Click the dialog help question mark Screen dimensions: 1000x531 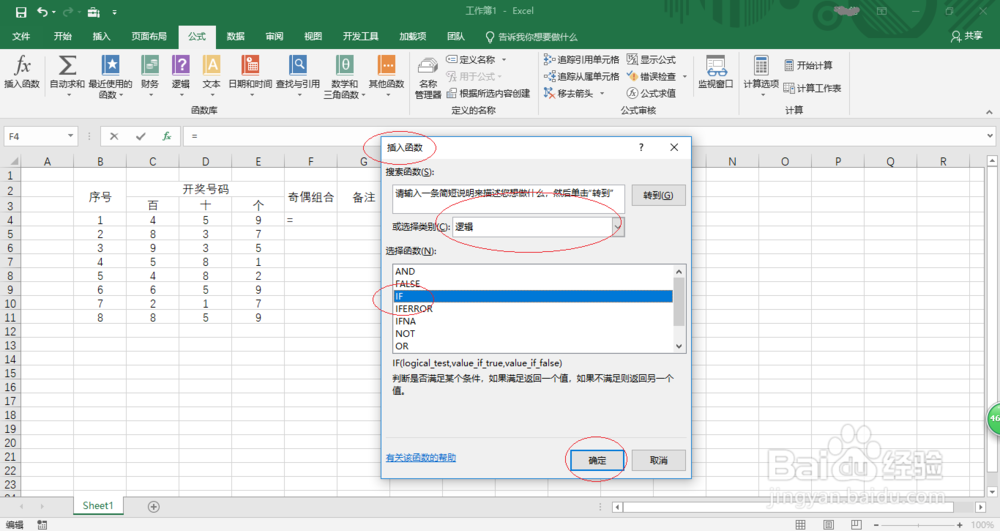[x=641, y=147]
